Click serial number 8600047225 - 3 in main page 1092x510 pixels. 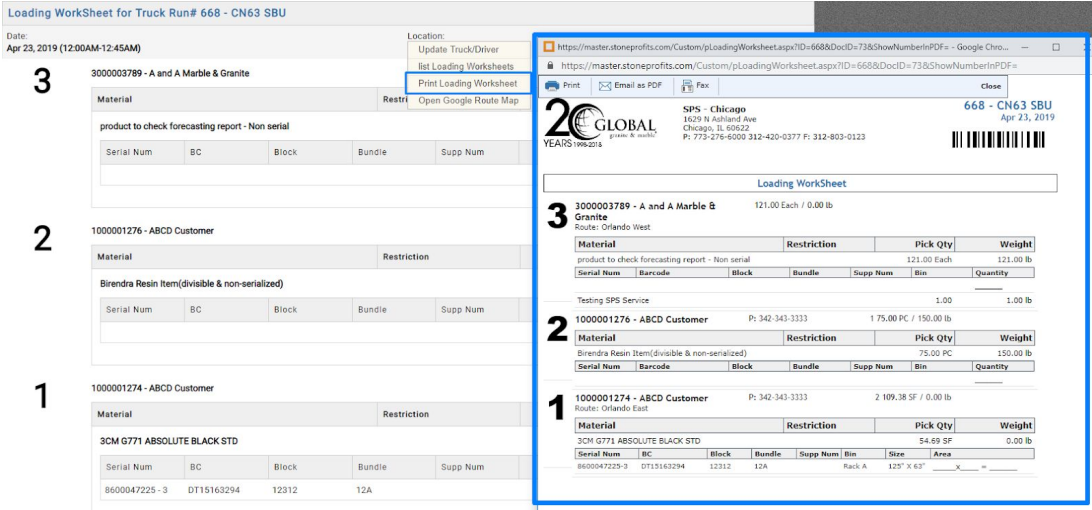tap(136, 490)
